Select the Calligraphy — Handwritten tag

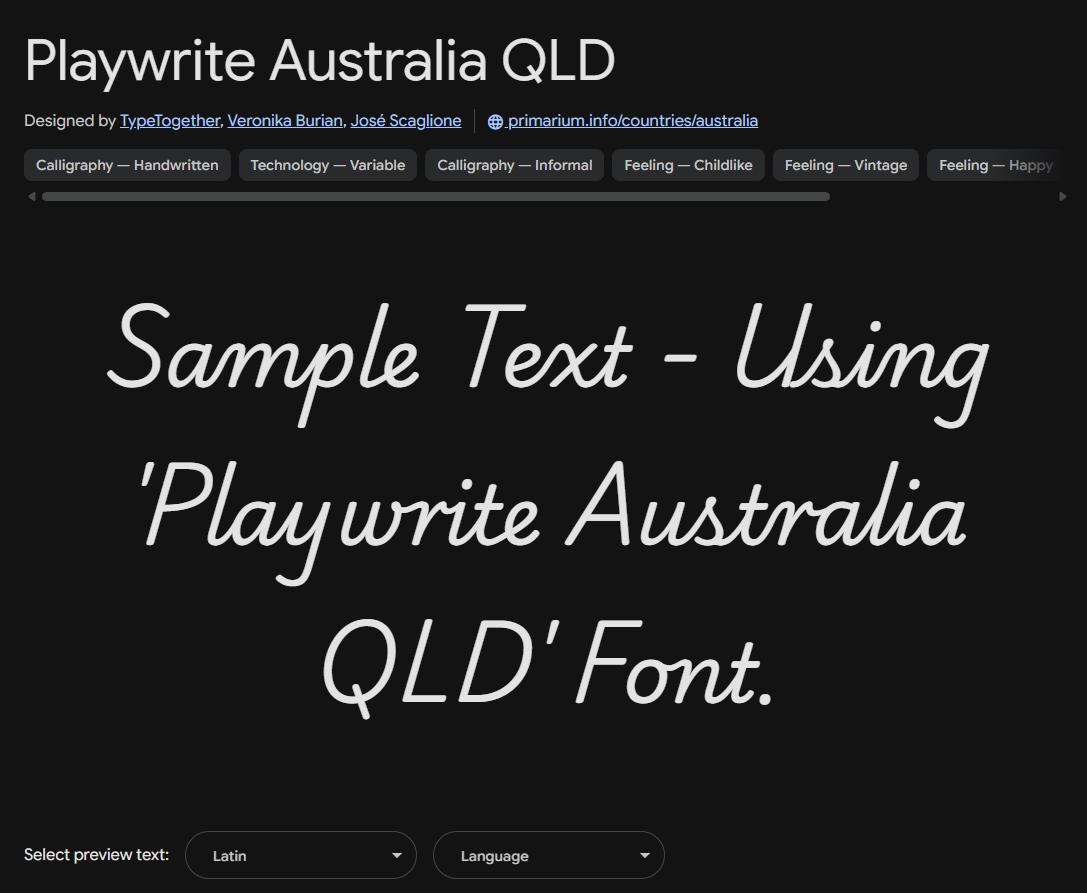[x=127, y=165]
